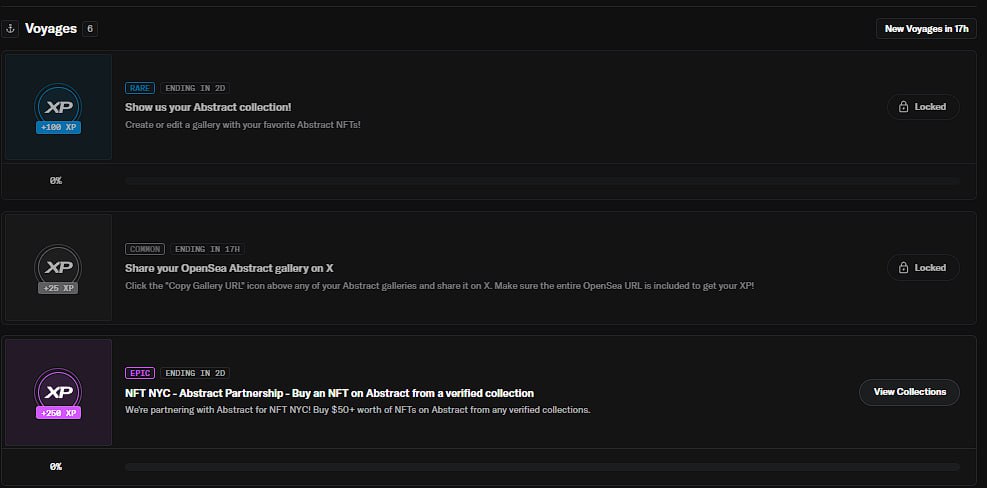Image resolution: width=987 pixels, height=488 pixels.
Task: Click the padlock icon on second Locked button
Action: coord(903,268)
